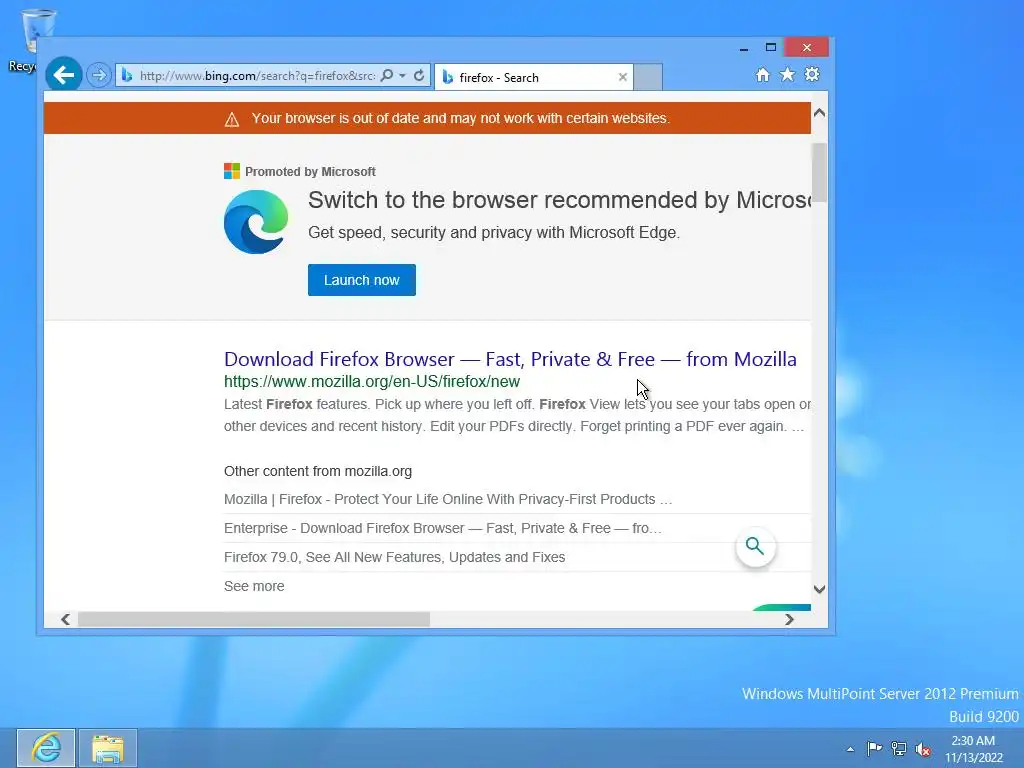Click the vertical scrollbar up arrow
This screenshot has height=768, width=1024.
820,113
